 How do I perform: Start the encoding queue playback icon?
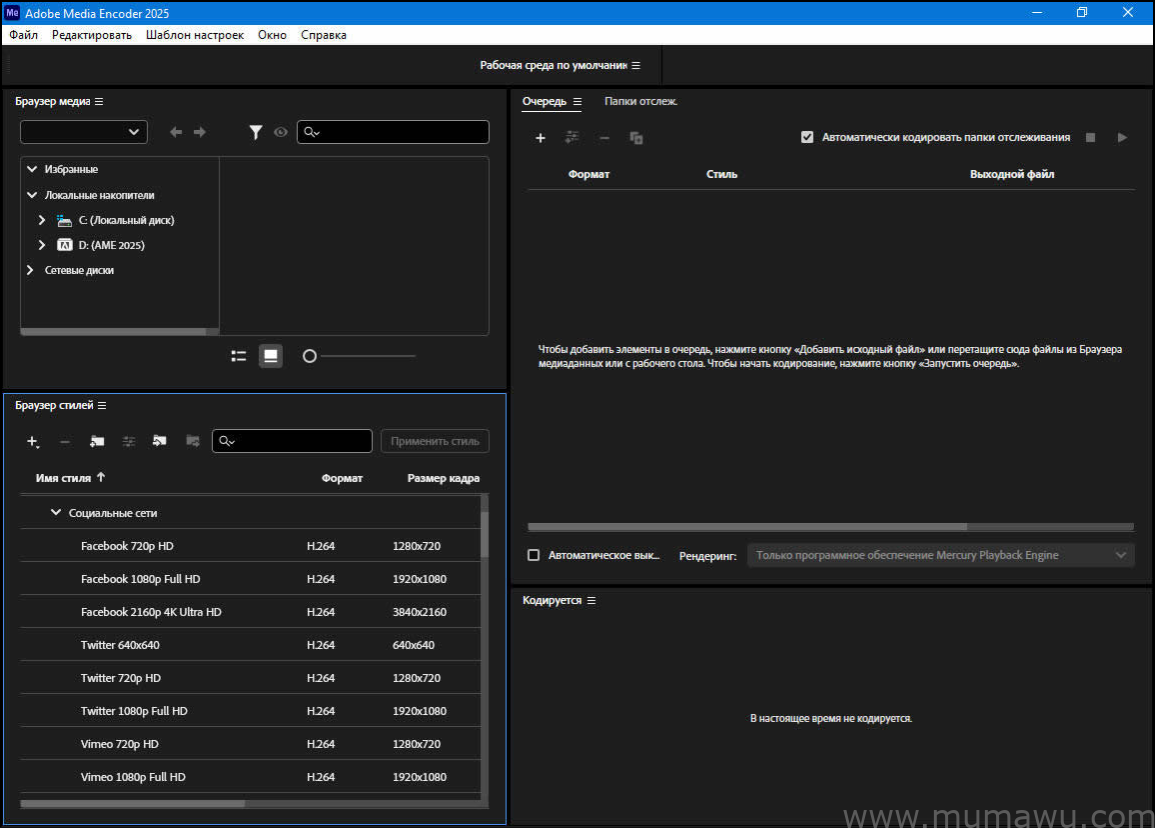click(x=1122, y=137)
